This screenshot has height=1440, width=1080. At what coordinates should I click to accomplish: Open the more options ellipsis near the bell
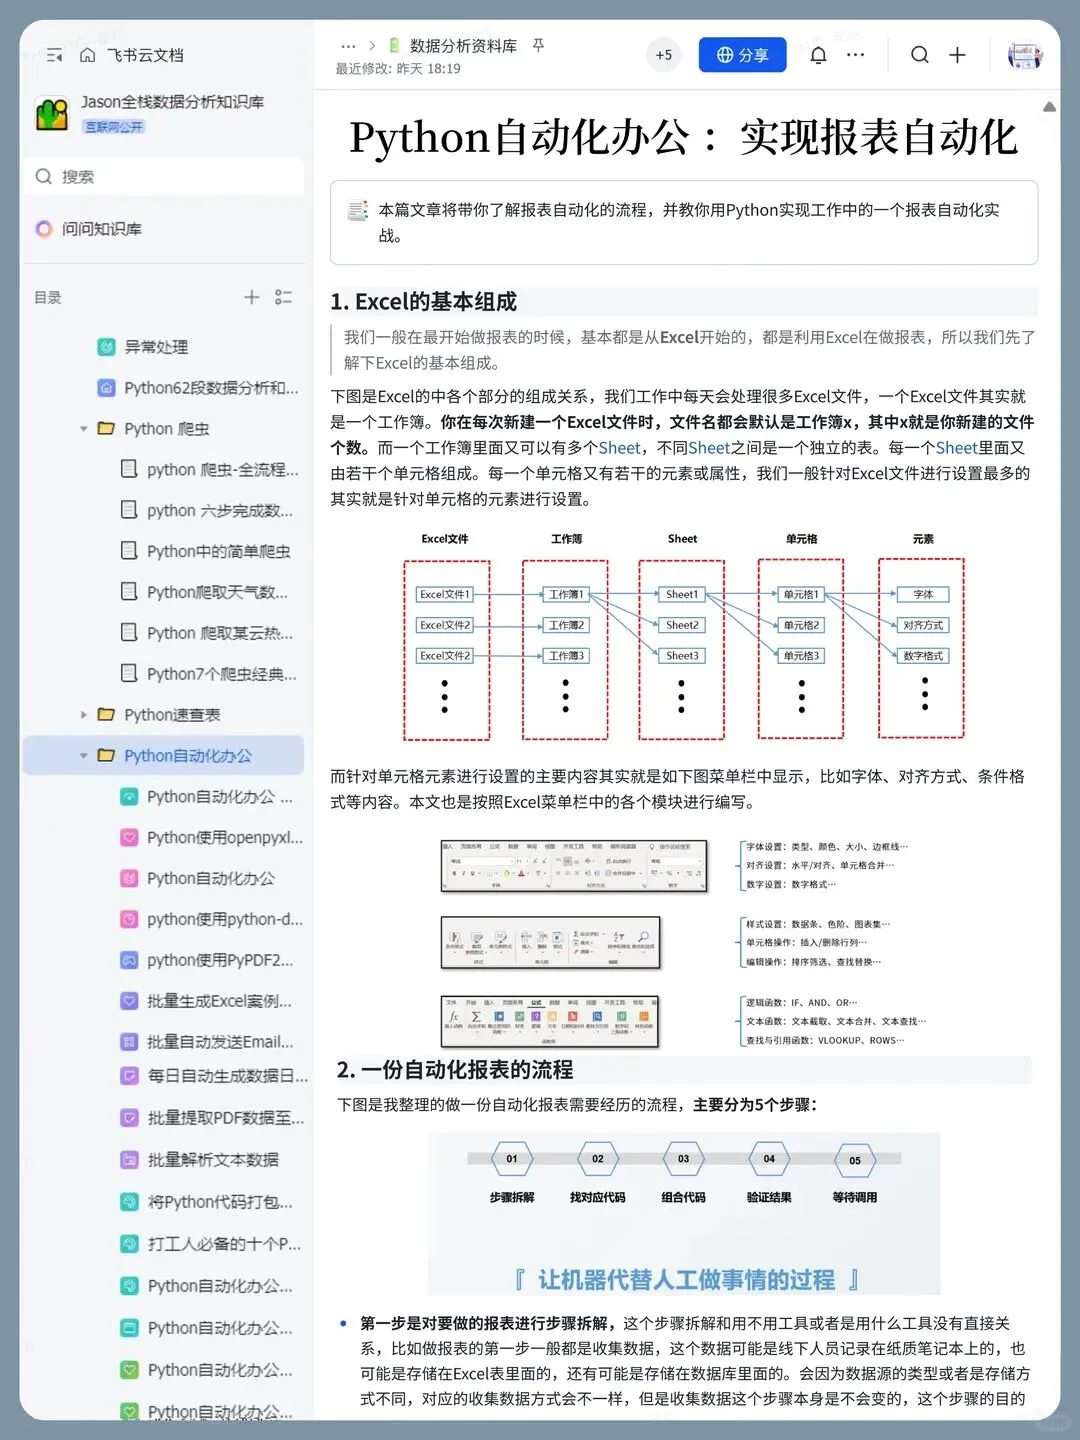[x=856, y=55]
